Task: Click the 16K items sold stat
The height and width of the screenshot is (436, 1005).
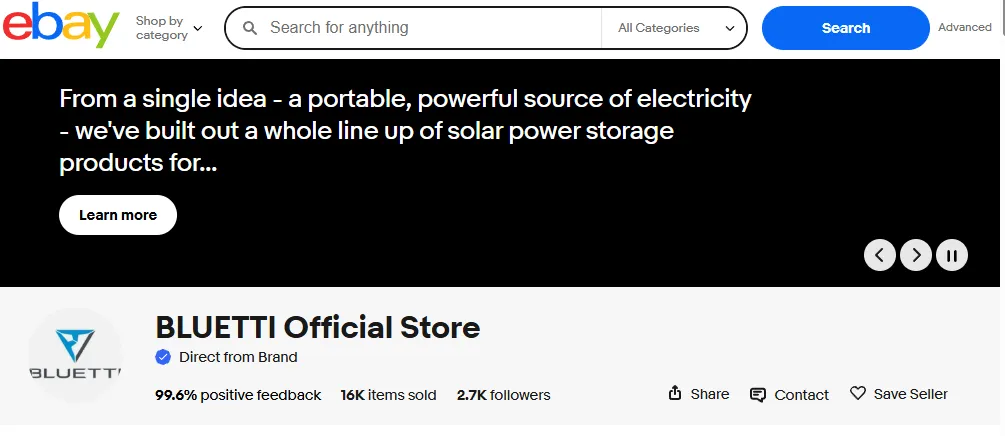Action: tap(388, 395)
